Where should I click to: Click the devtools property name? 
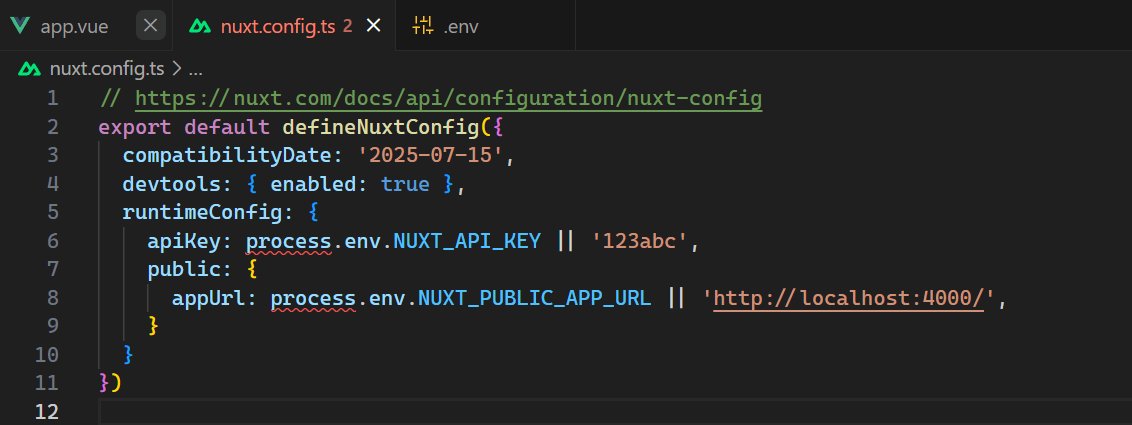click(171, 184)
